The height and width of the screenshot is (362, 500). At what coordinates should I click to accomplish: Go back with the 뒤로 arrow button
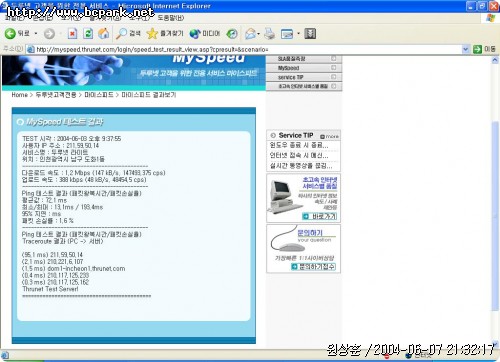tap(17, 33)
